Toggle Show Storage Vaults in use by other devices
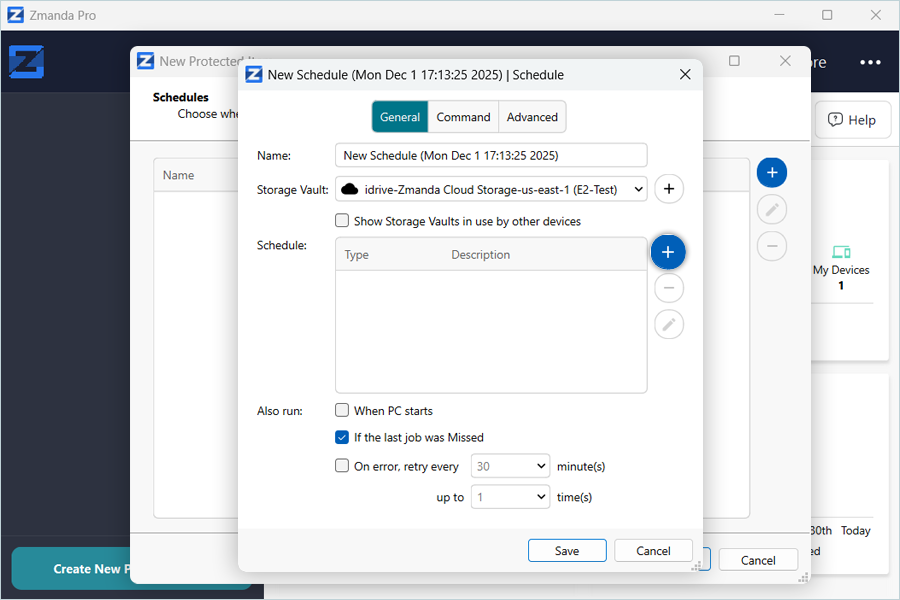The height and width of the screenshot is (600, 900). click(342, 221)
